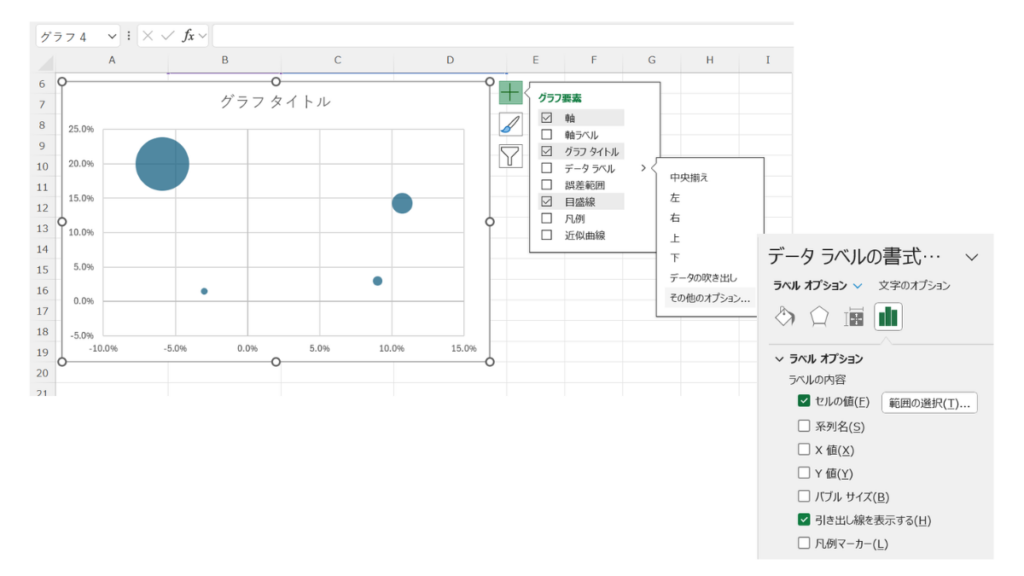
Task: Open the Size & Properties icon
Action: click(x=854, y=317)
